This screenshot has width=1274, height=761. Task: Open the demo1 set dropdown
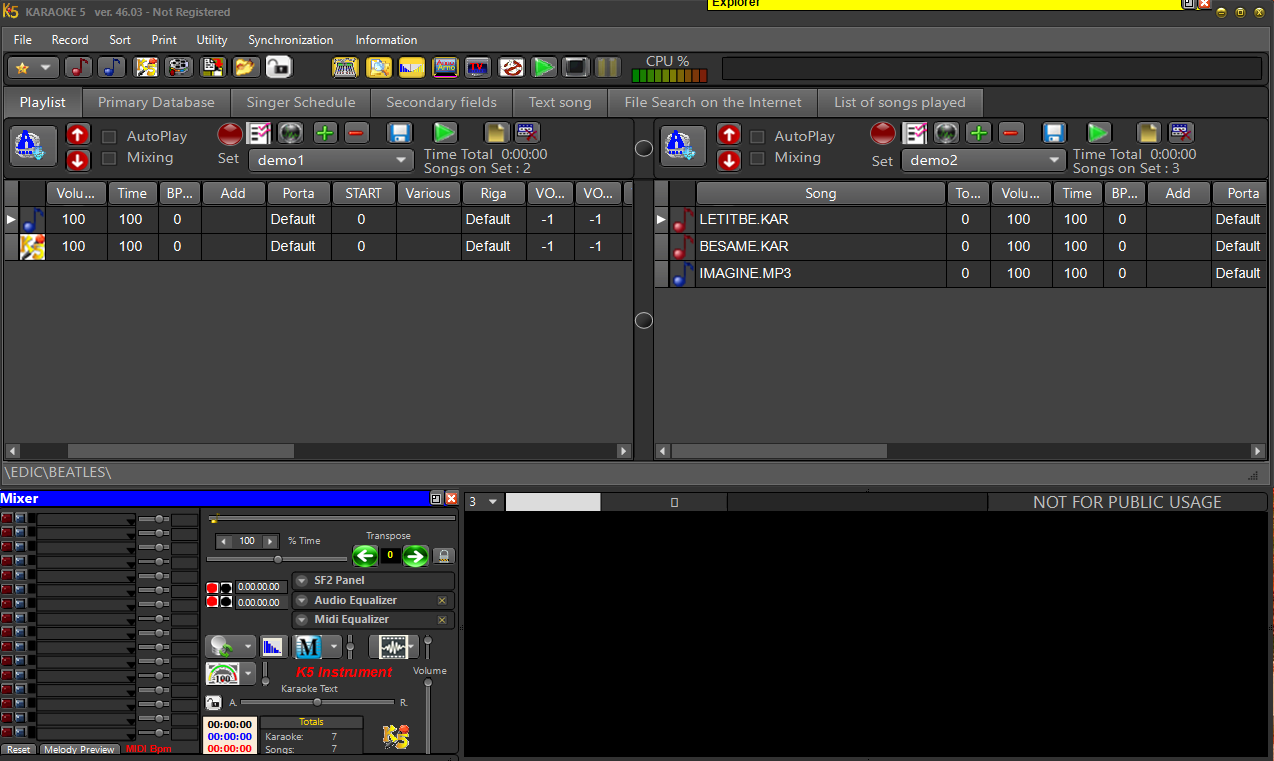(403, 160)
